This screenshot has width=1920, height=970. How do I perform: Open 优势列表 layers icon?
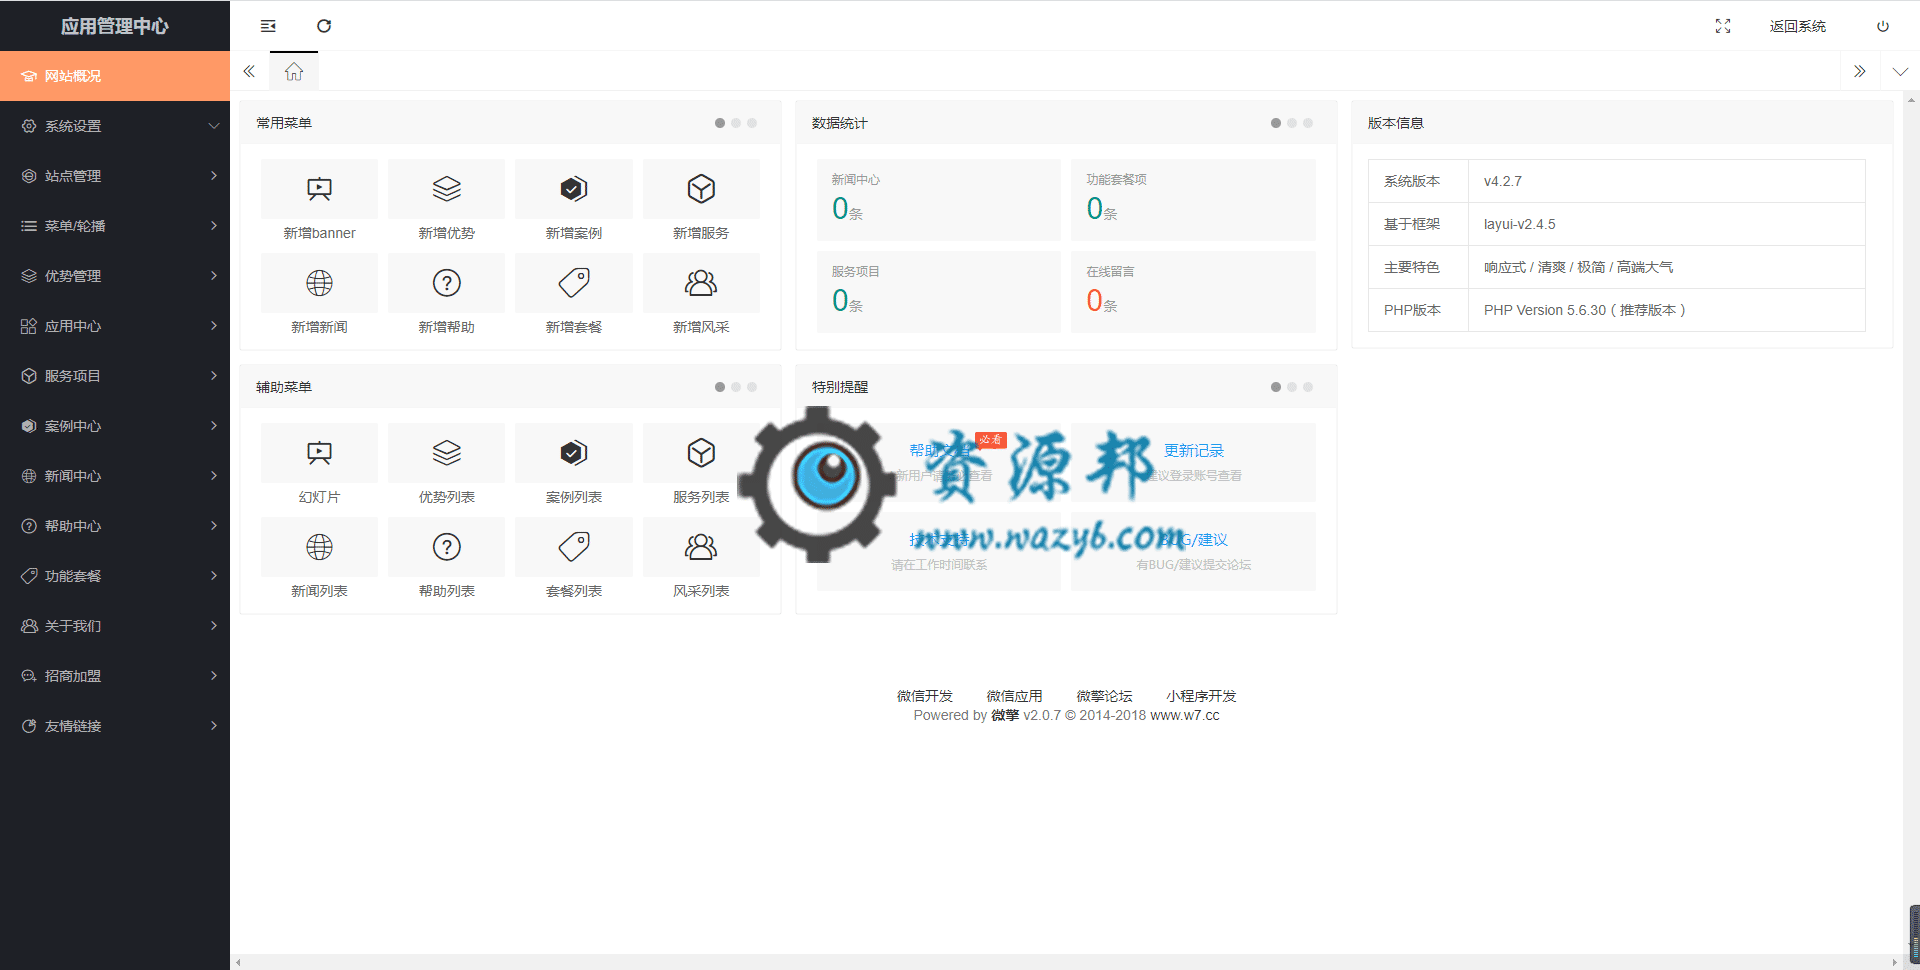click(x=446, y=453)
